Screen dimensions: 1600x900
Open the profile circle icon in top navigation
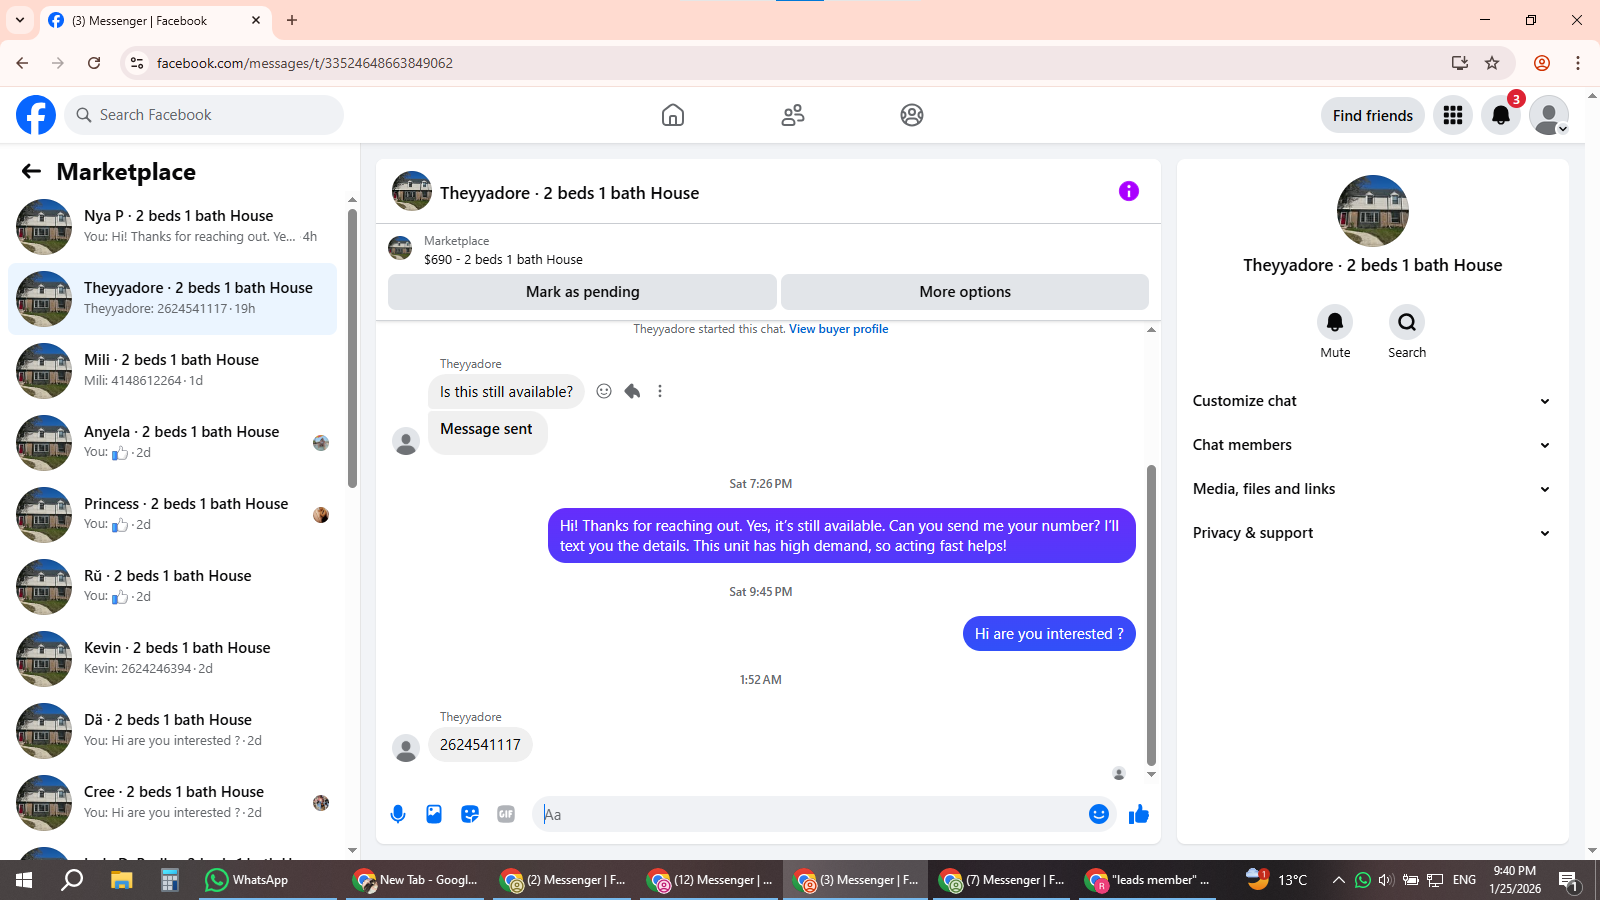coord(912,115)
